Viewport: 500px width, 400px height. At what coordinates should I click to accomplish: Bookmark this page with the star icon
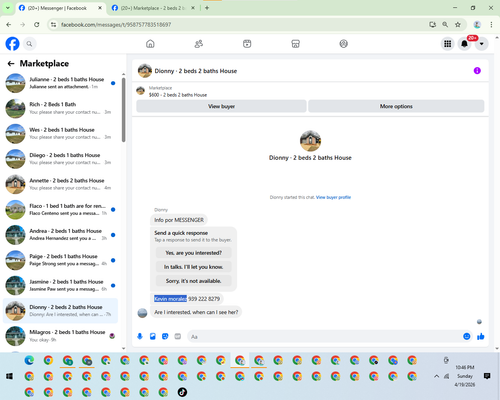coord(458,25)
